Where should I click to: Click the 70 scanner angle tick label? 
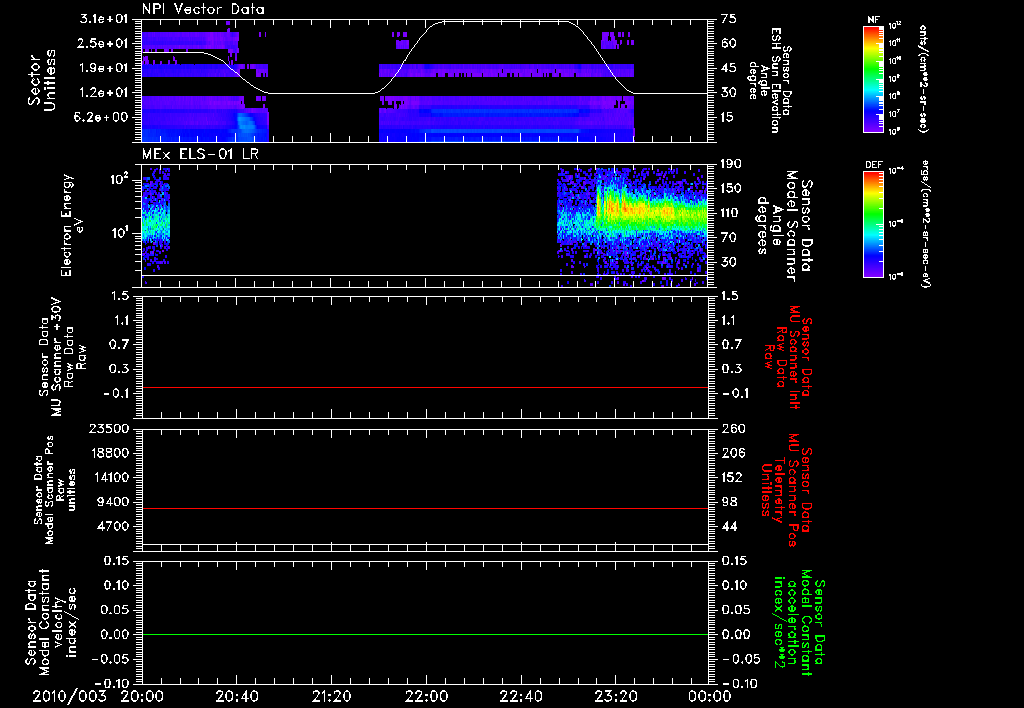coord(728,238)
